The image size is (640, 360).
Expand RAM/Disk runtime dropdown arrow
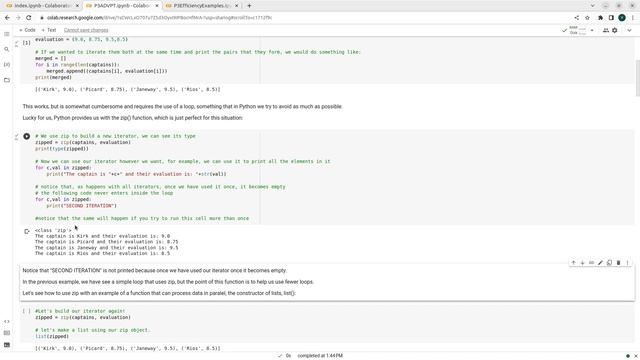592,30
